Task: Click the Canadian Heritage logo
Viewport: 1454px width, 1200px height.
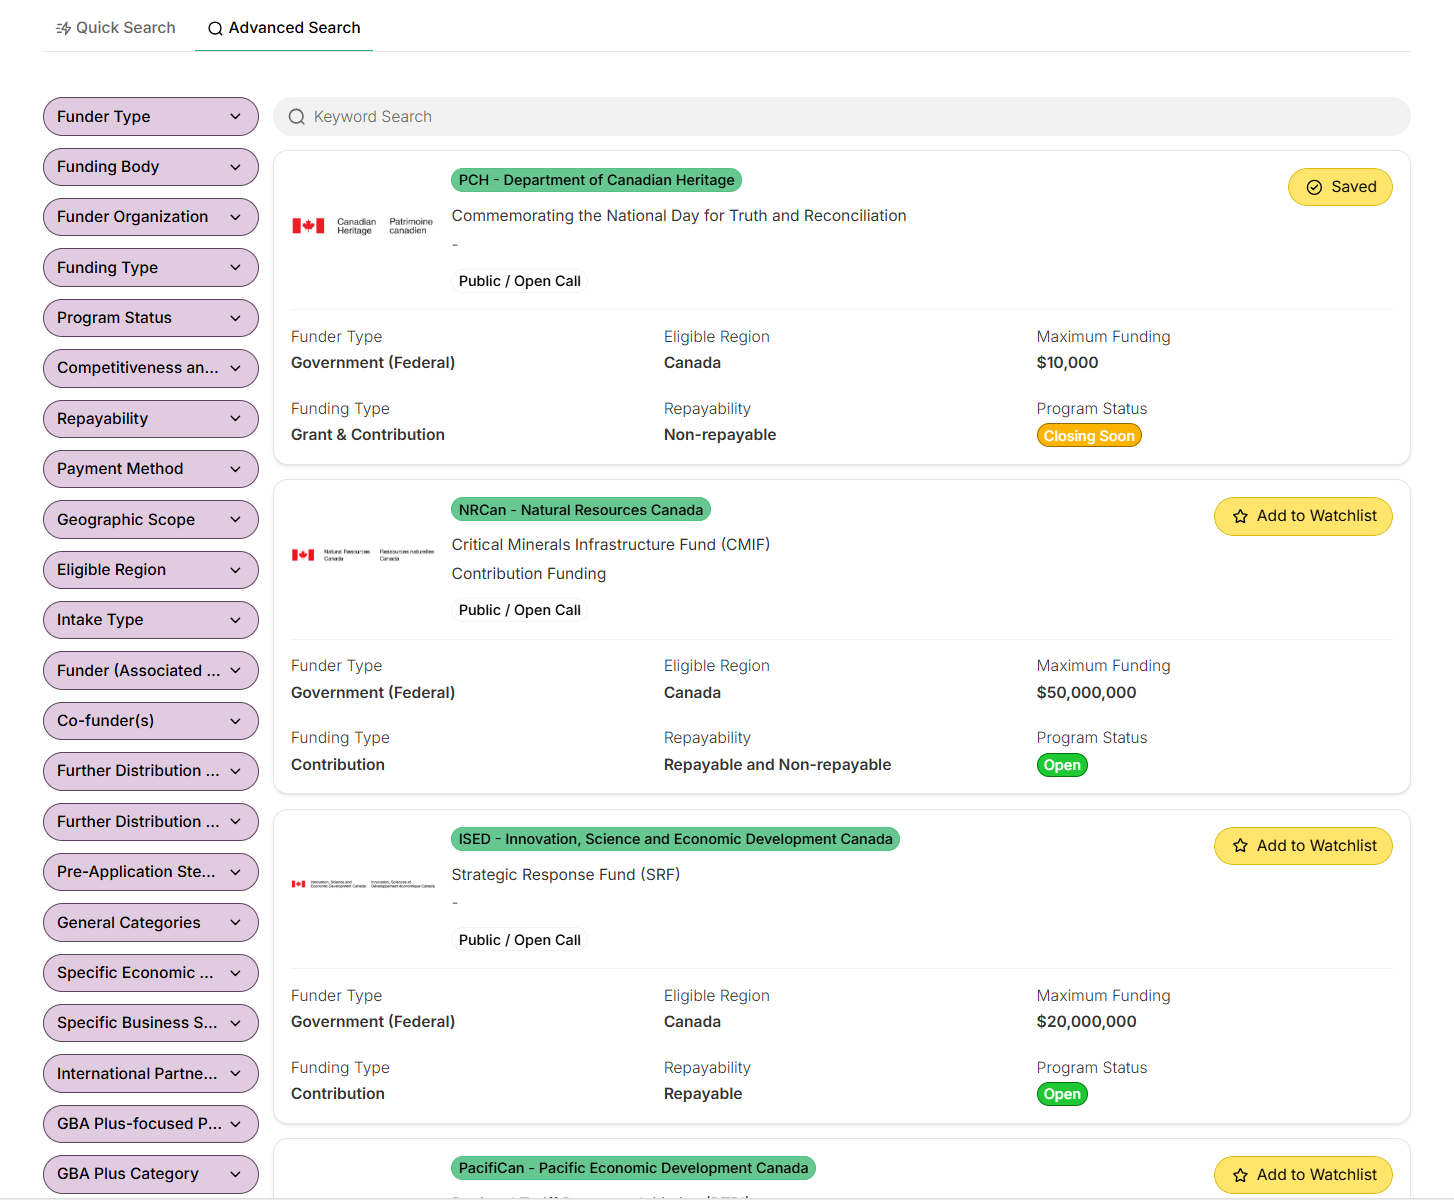Action: (x=362, y=226)
